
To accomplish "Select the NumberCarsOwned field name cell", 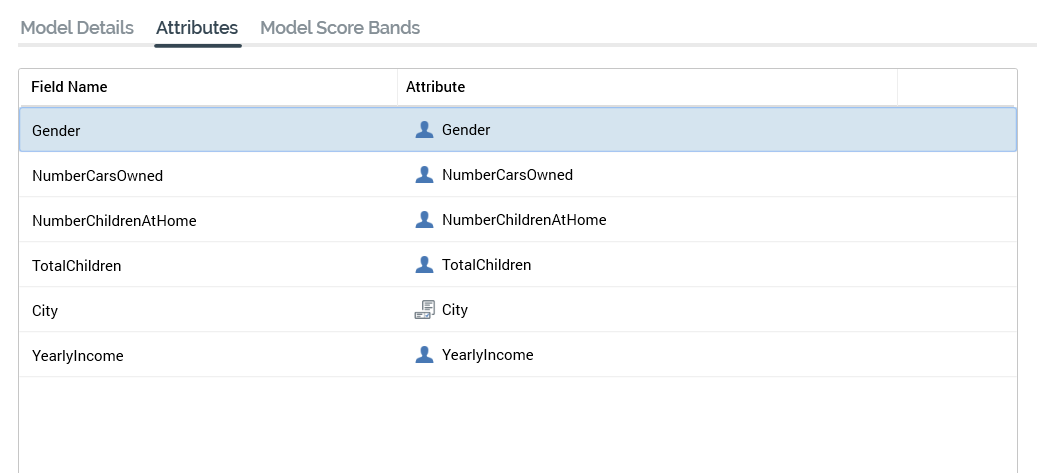I will (98, 176).
